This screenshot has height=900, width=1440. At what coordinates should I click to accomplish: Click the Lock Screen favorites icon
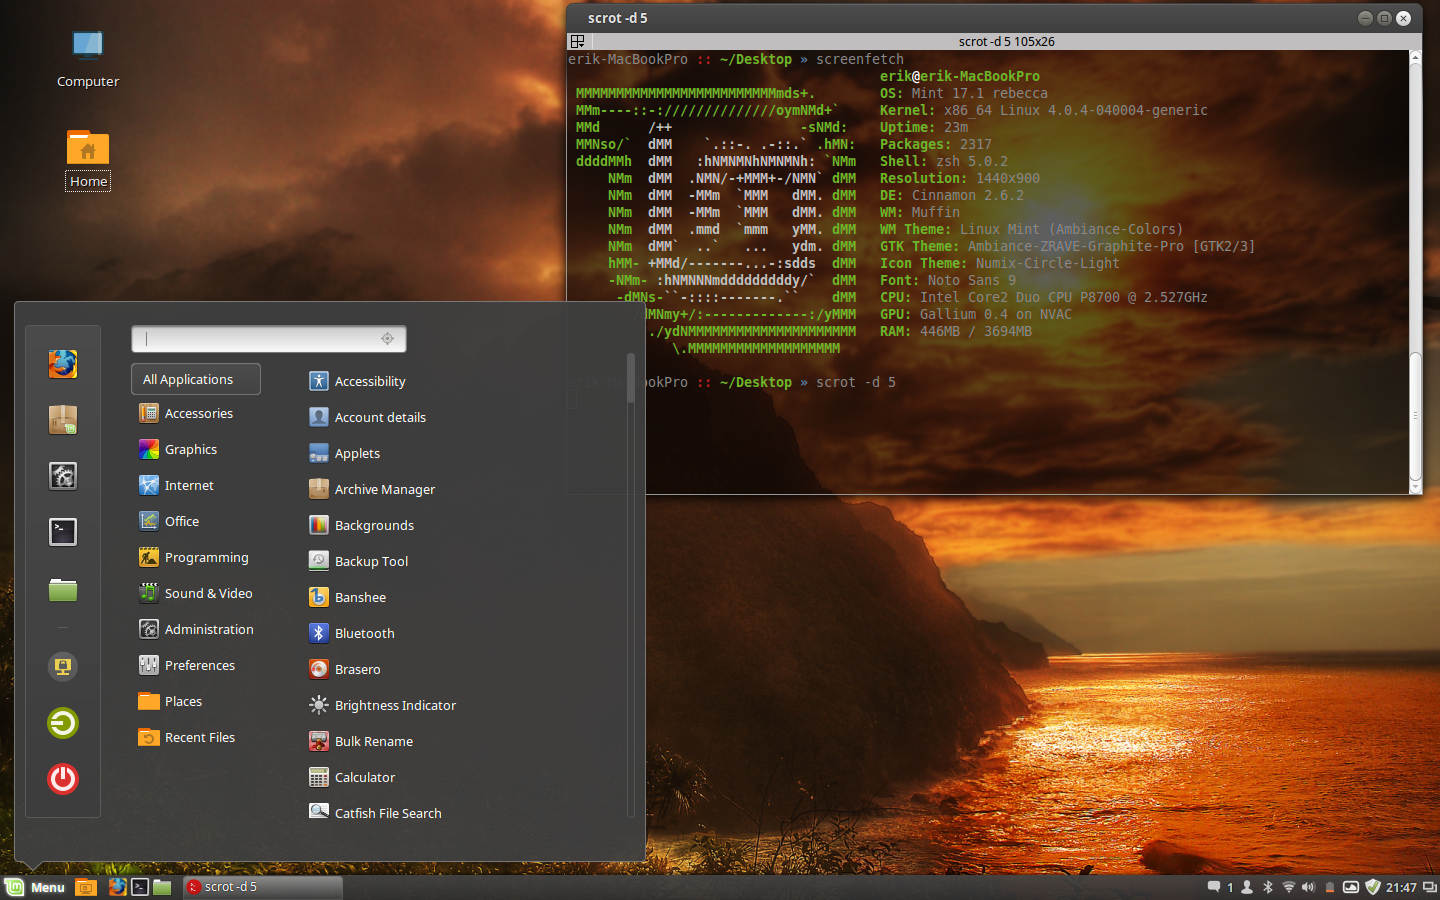63,667
